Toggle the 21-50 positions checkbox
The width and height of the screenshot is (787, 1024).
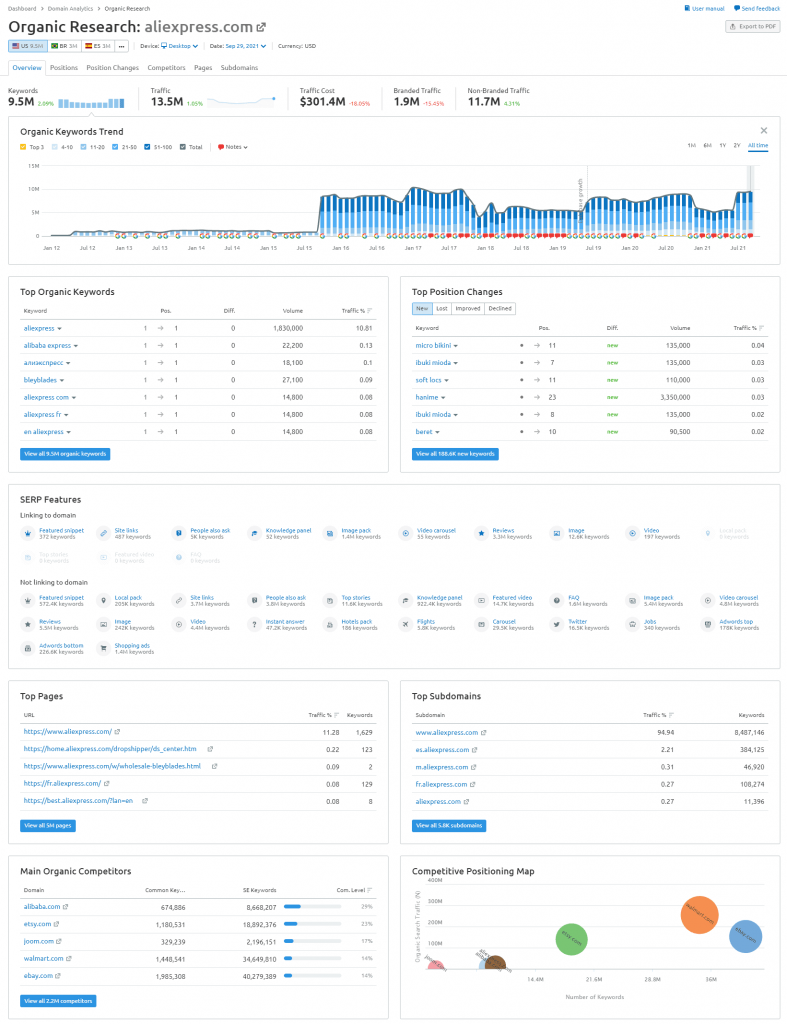coord(115,147)
